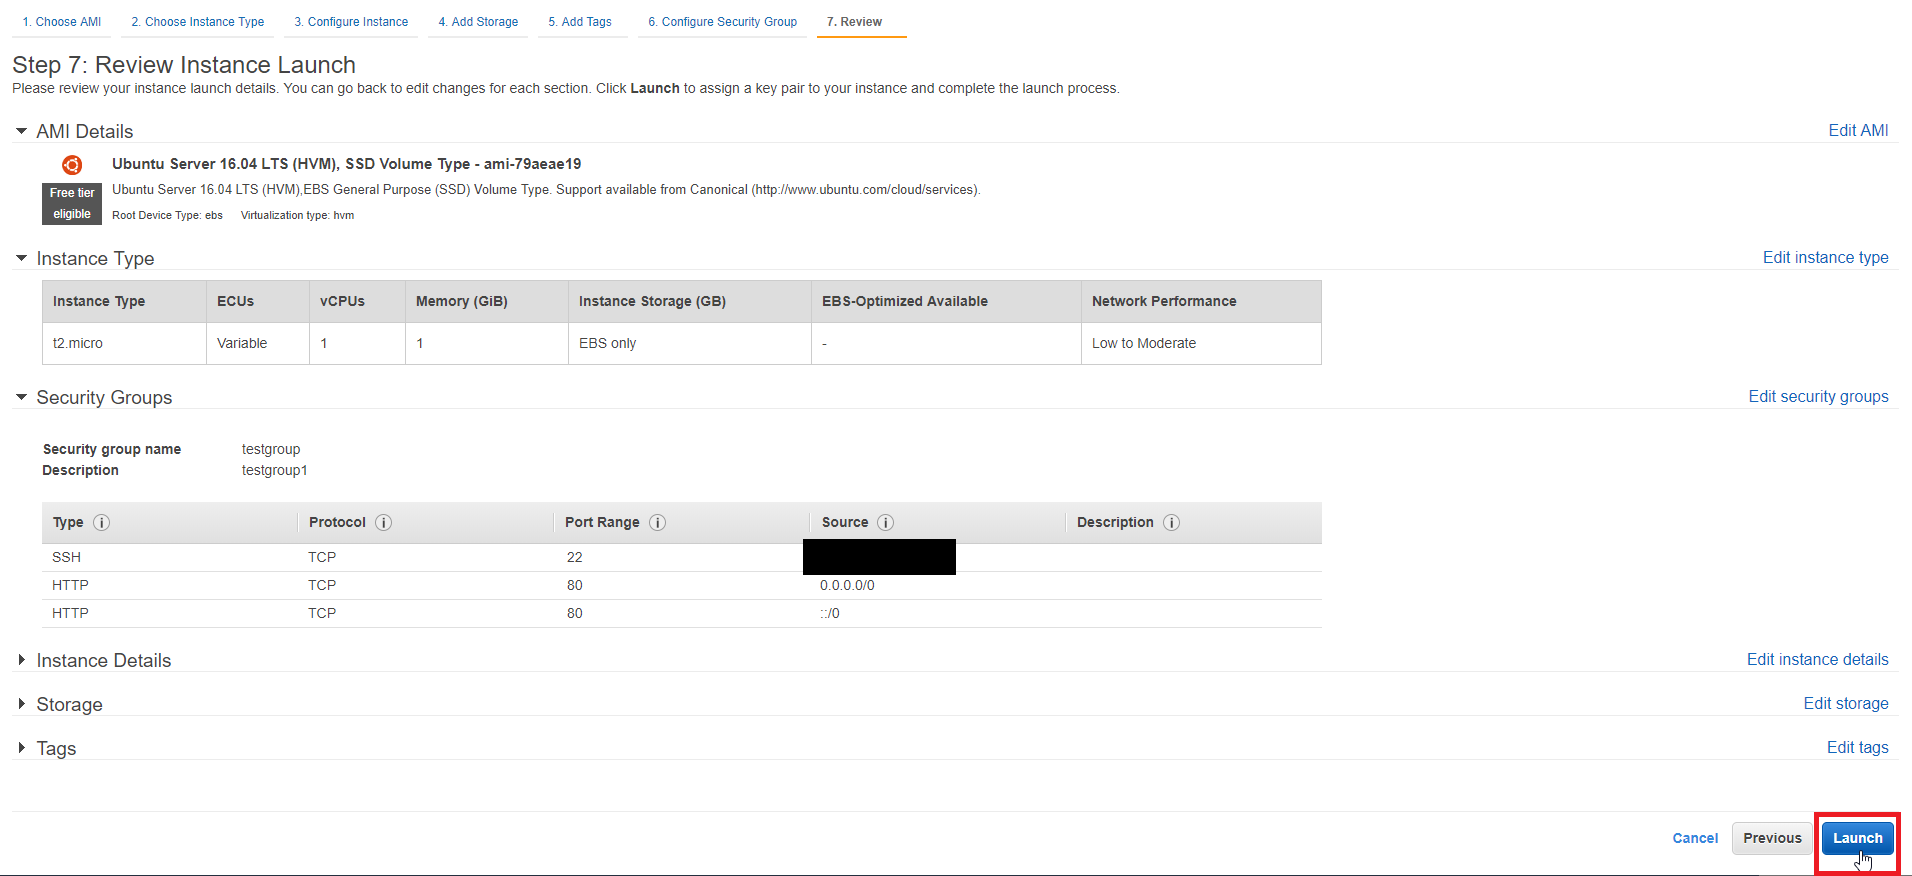Click the Ubuntu Server 16.04 LTS AMI title
The height and width of the screenshot is (876, 1912).
[x=346, y=164]
